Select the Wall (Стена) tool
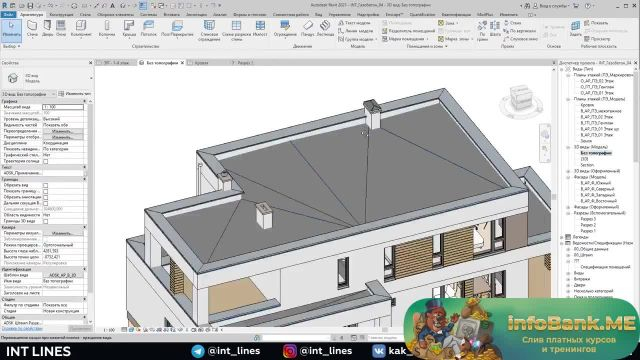Image resolution: width=640 pixels, height=360 pixels. tap(32, 28)
